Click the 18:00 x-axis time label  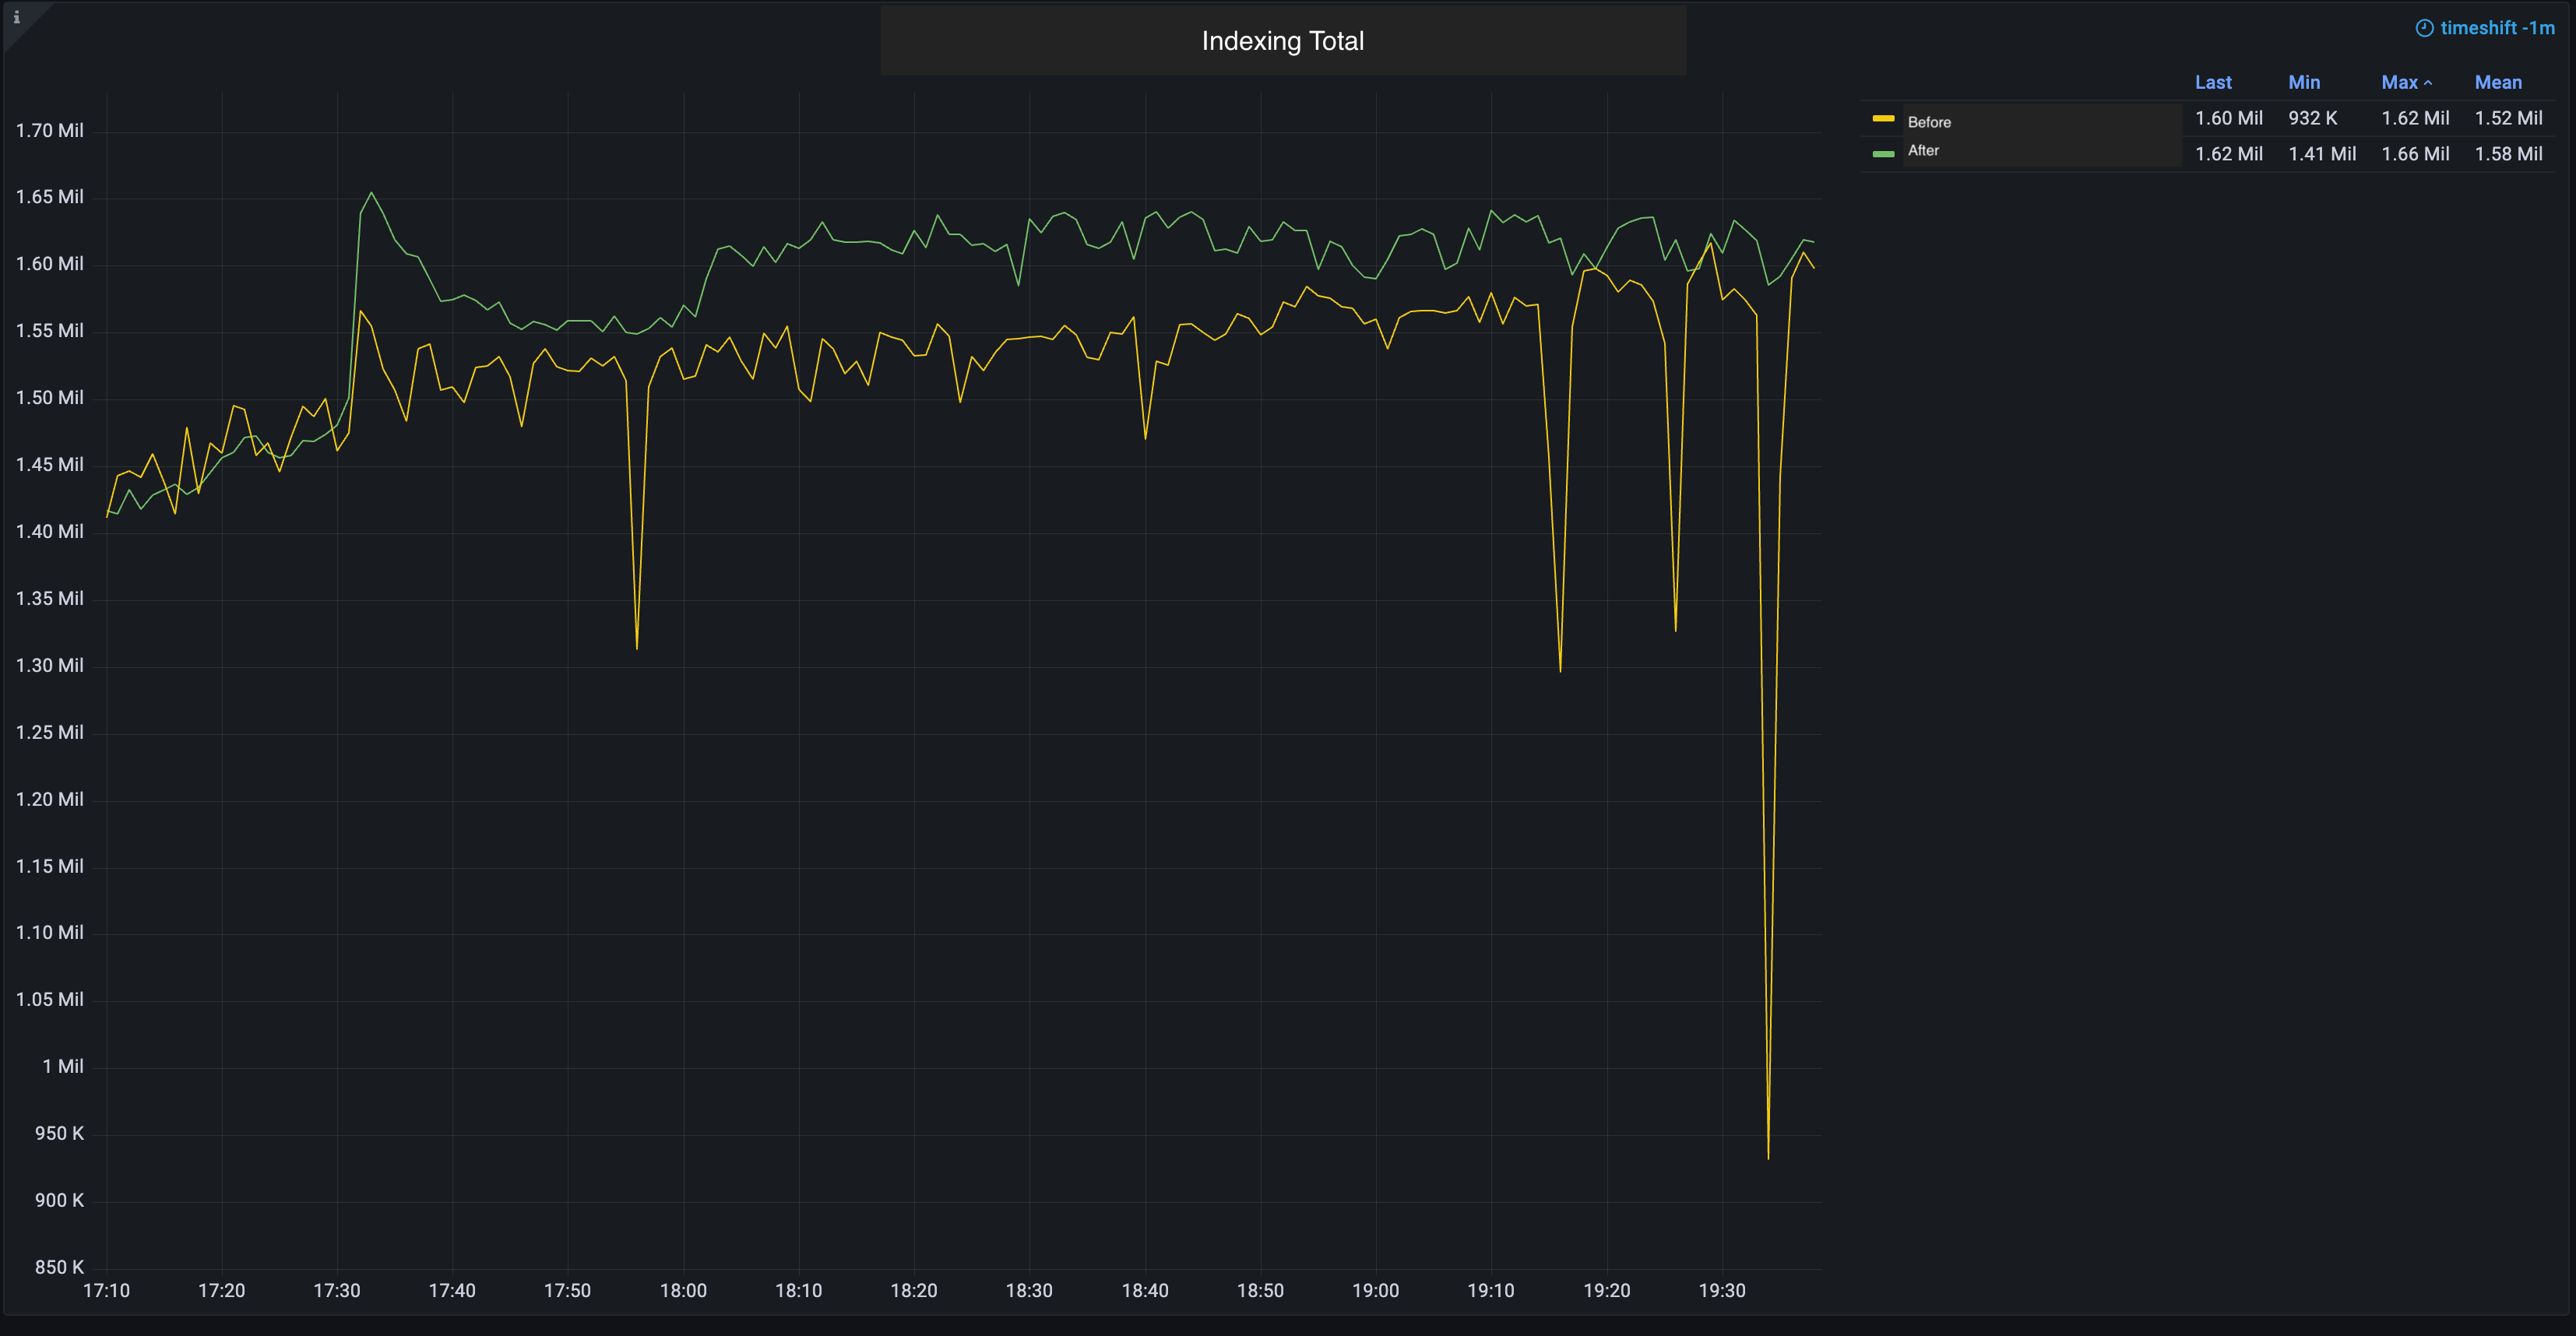click(683, 1290)
